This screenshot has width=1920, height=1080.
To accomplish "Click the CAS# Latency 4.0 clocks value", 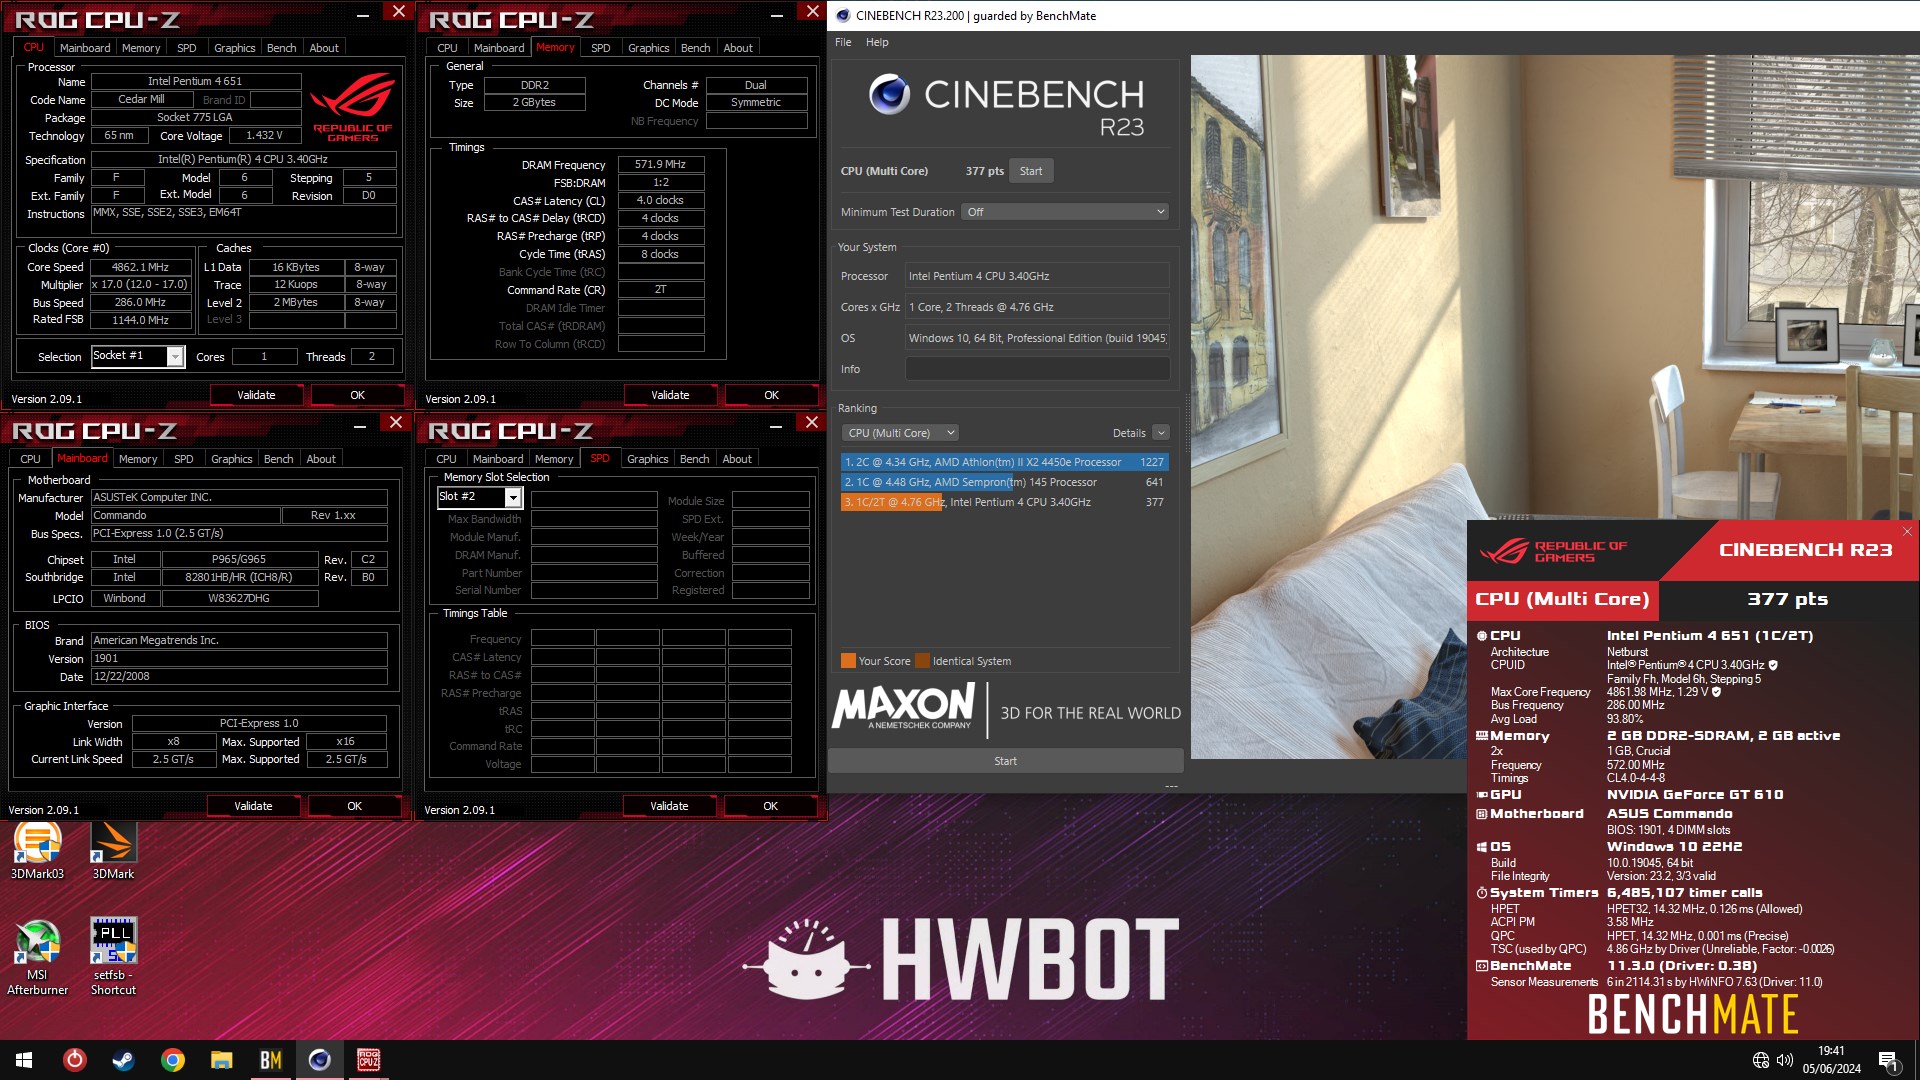I will [660, 200].
